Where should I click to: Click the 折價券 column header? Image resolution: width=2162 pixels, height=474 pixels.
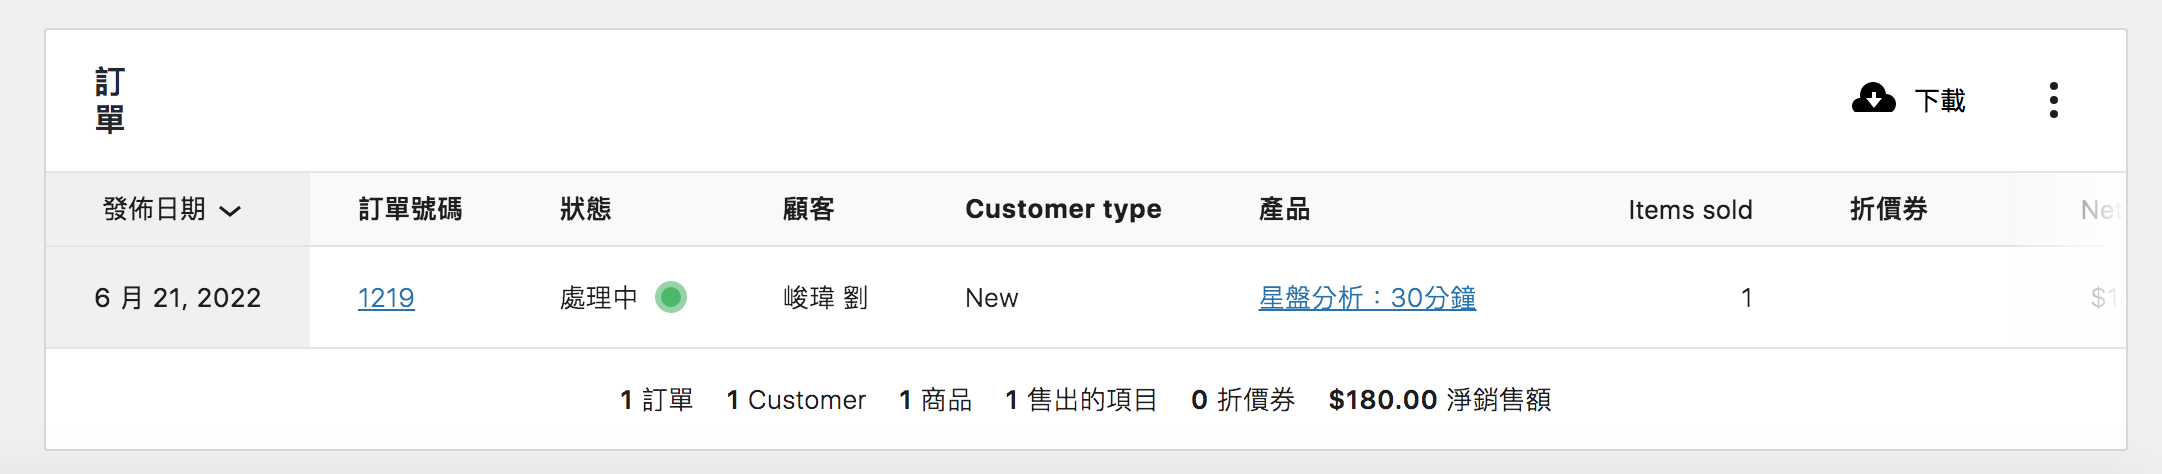coord(1888,209)
